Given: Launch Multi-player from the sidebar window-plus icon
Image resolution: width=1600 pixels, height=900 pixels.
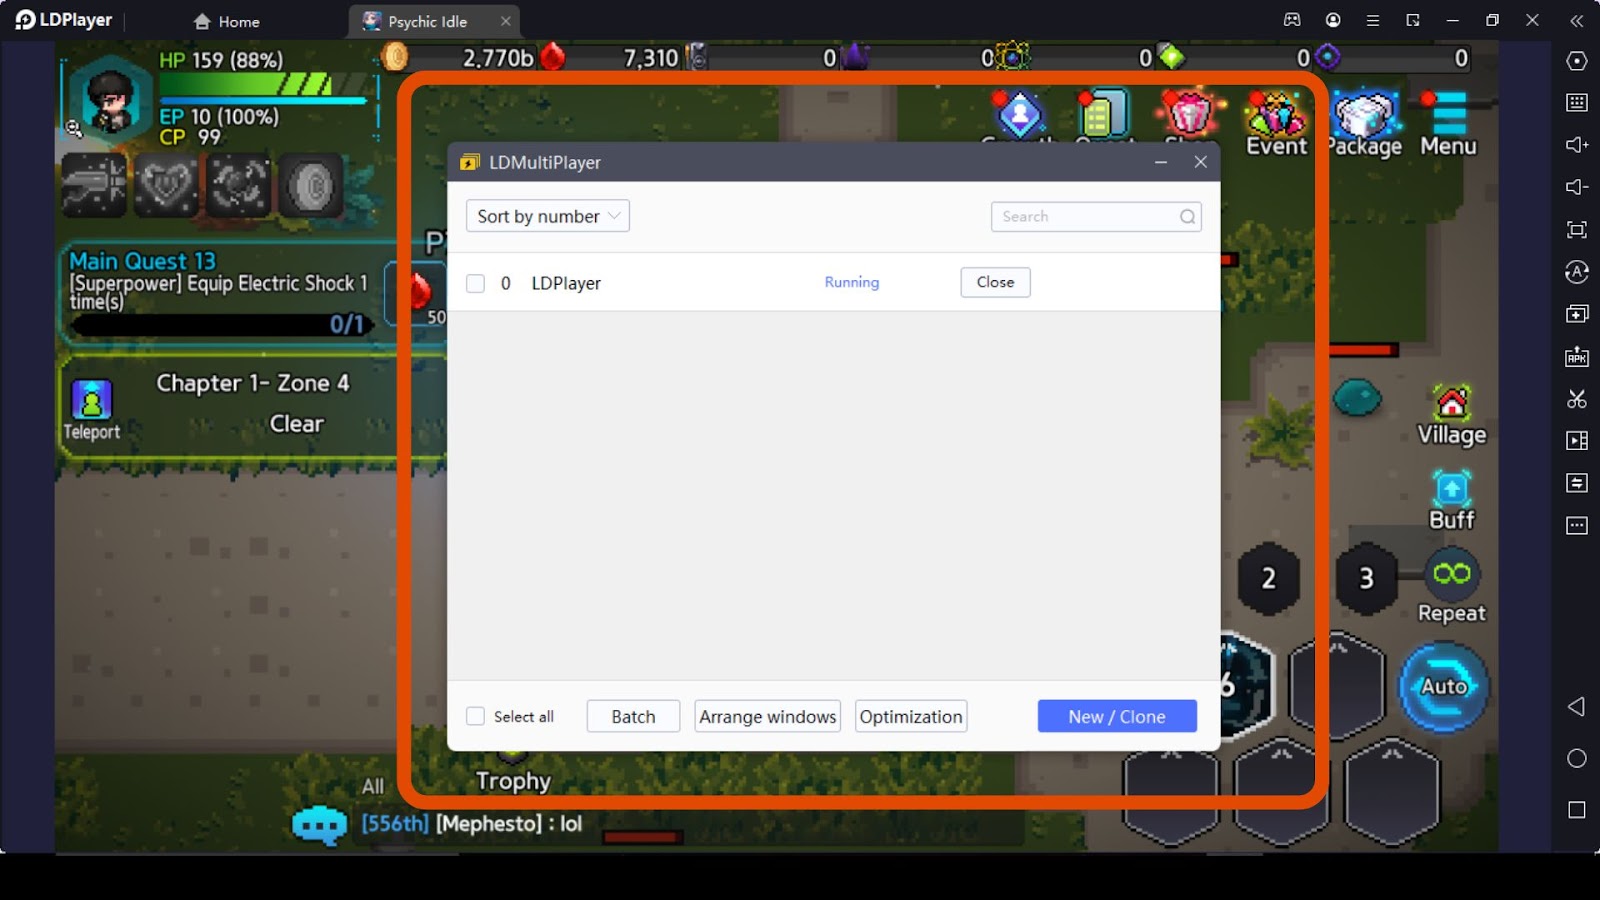Looking at the screenshot, I should pos(1577,314).
